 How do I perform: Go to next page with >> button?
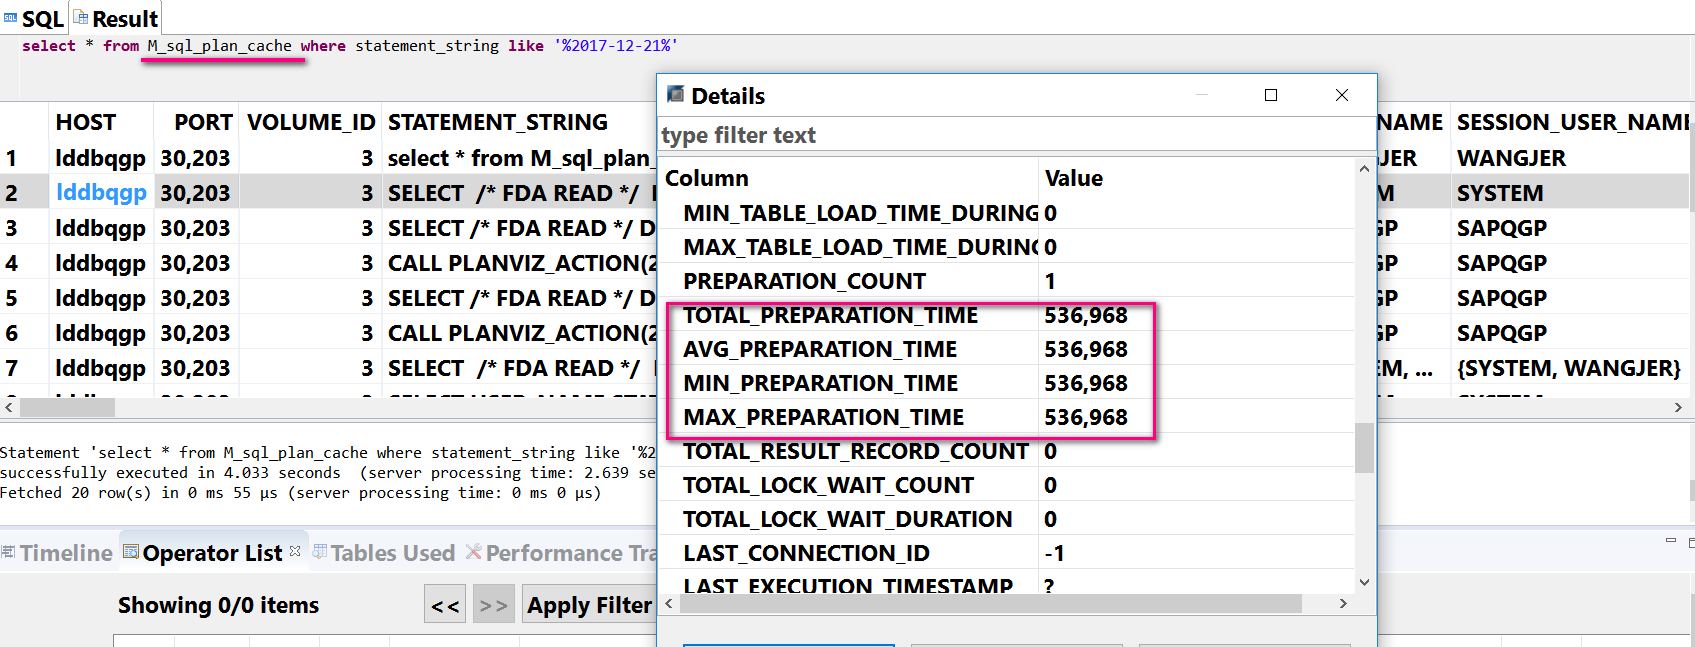pyautogui.click(x=493, y=605)
